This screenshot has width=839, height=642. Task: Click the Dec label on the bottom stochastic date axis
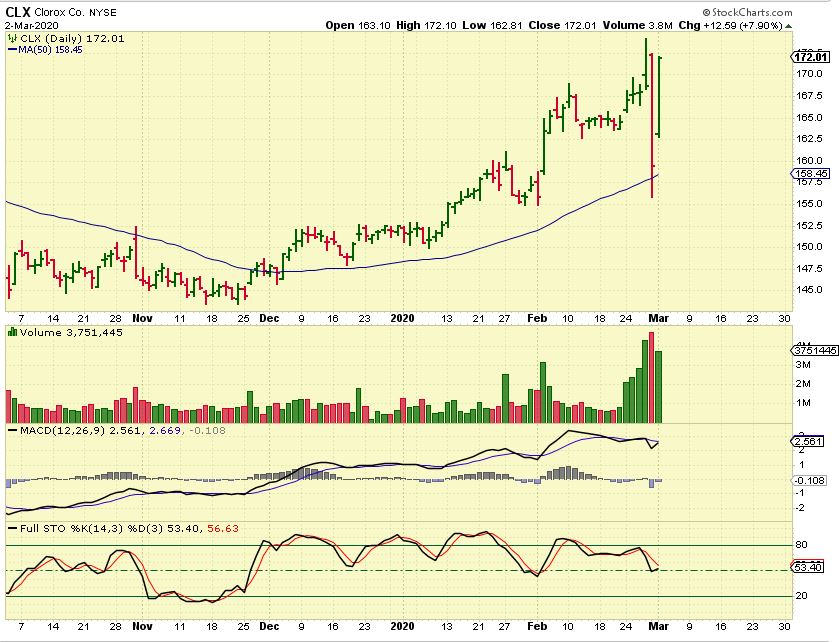point(269,626)
